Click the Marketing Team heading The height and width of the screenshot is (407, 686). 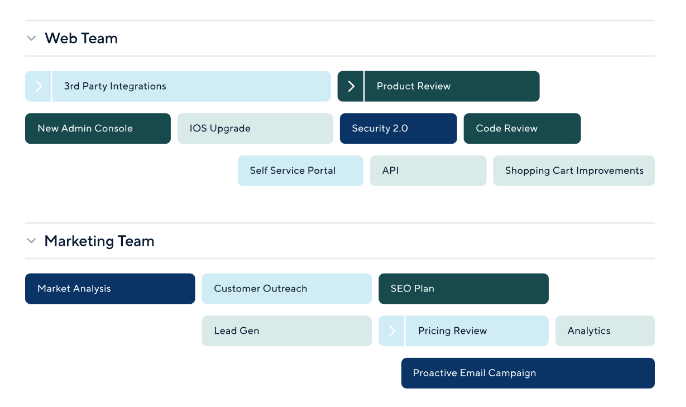(x=99, y=241)
